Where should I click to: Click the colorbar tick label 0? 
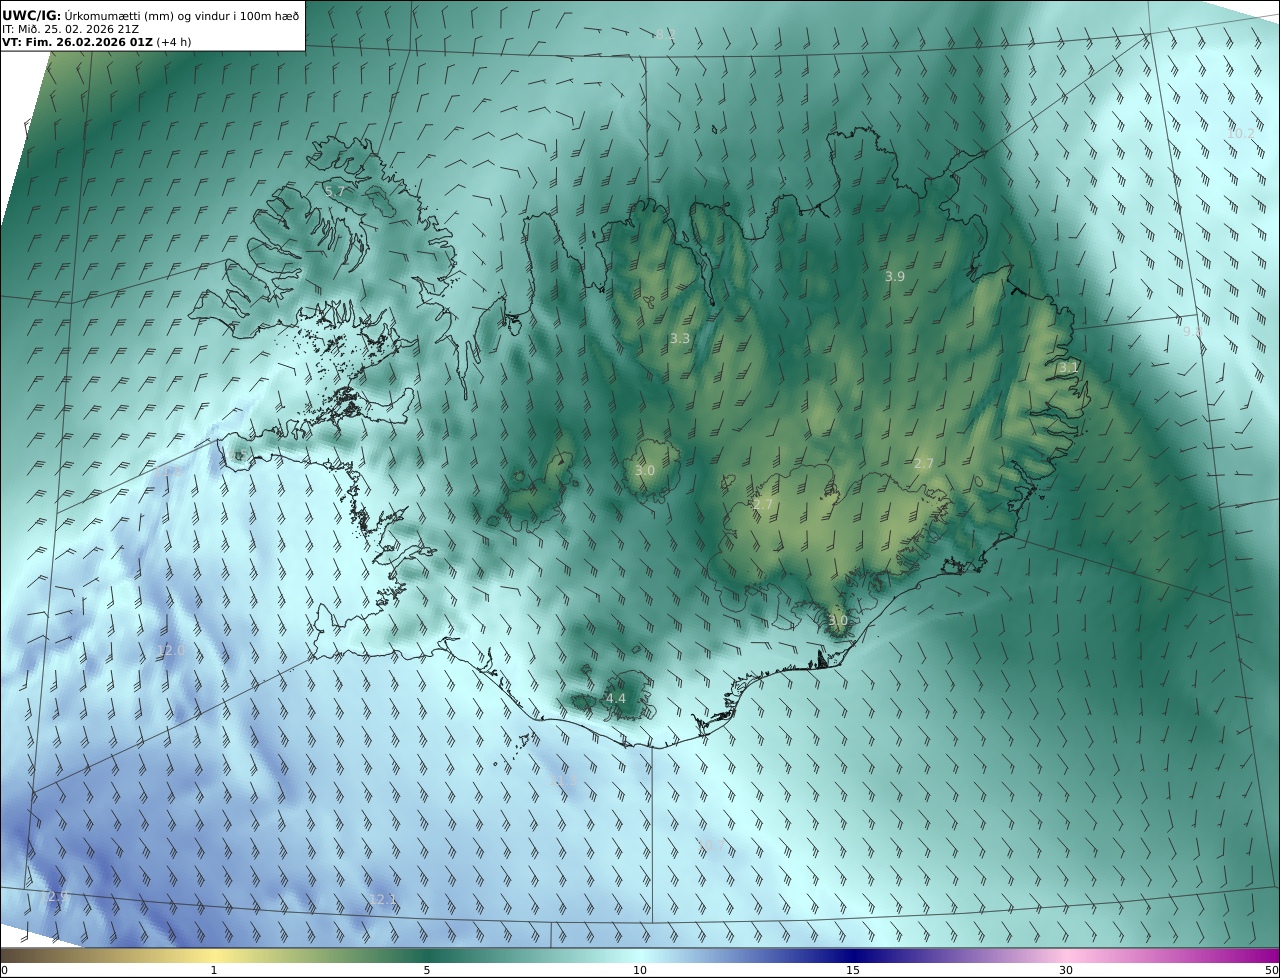tap(4, 971)
